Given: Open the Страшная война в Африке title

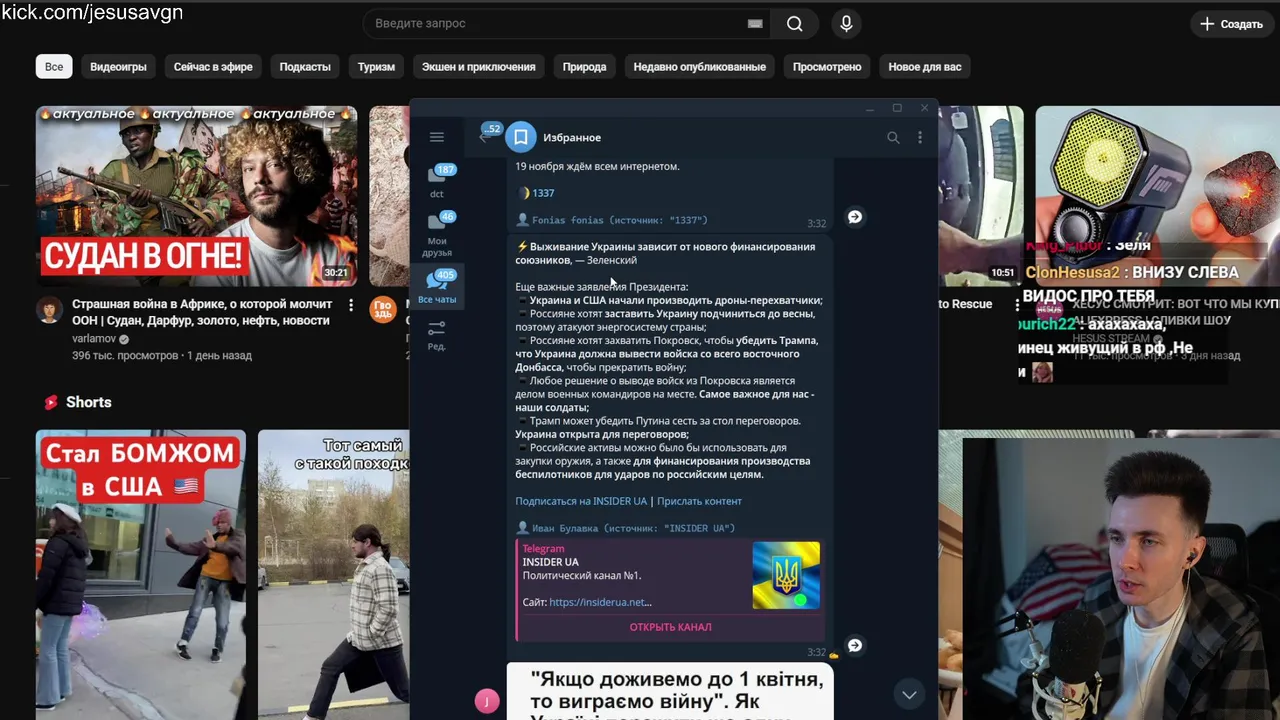Looking at the screenshot, I should tap(201, 312).
